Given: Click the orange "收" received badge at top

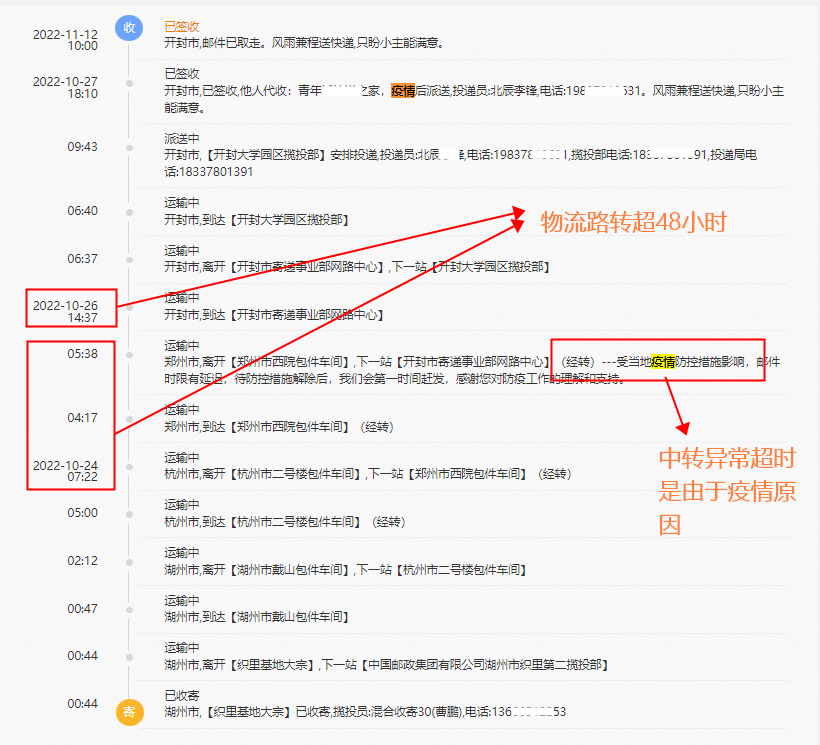Looking at the screenshot, I should tap(129, 27).
